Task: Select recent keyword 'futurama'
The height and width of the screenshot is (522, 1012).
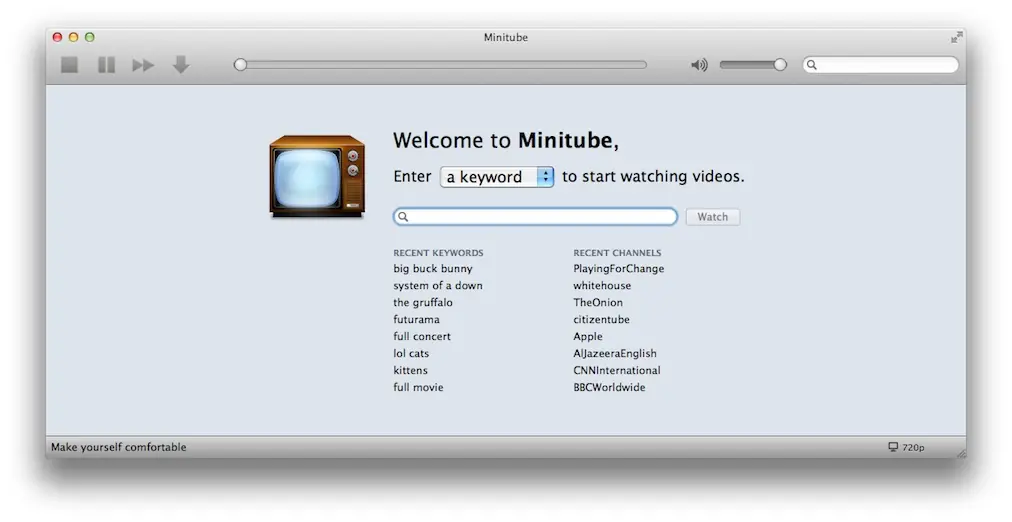Action: pos(416,319)
